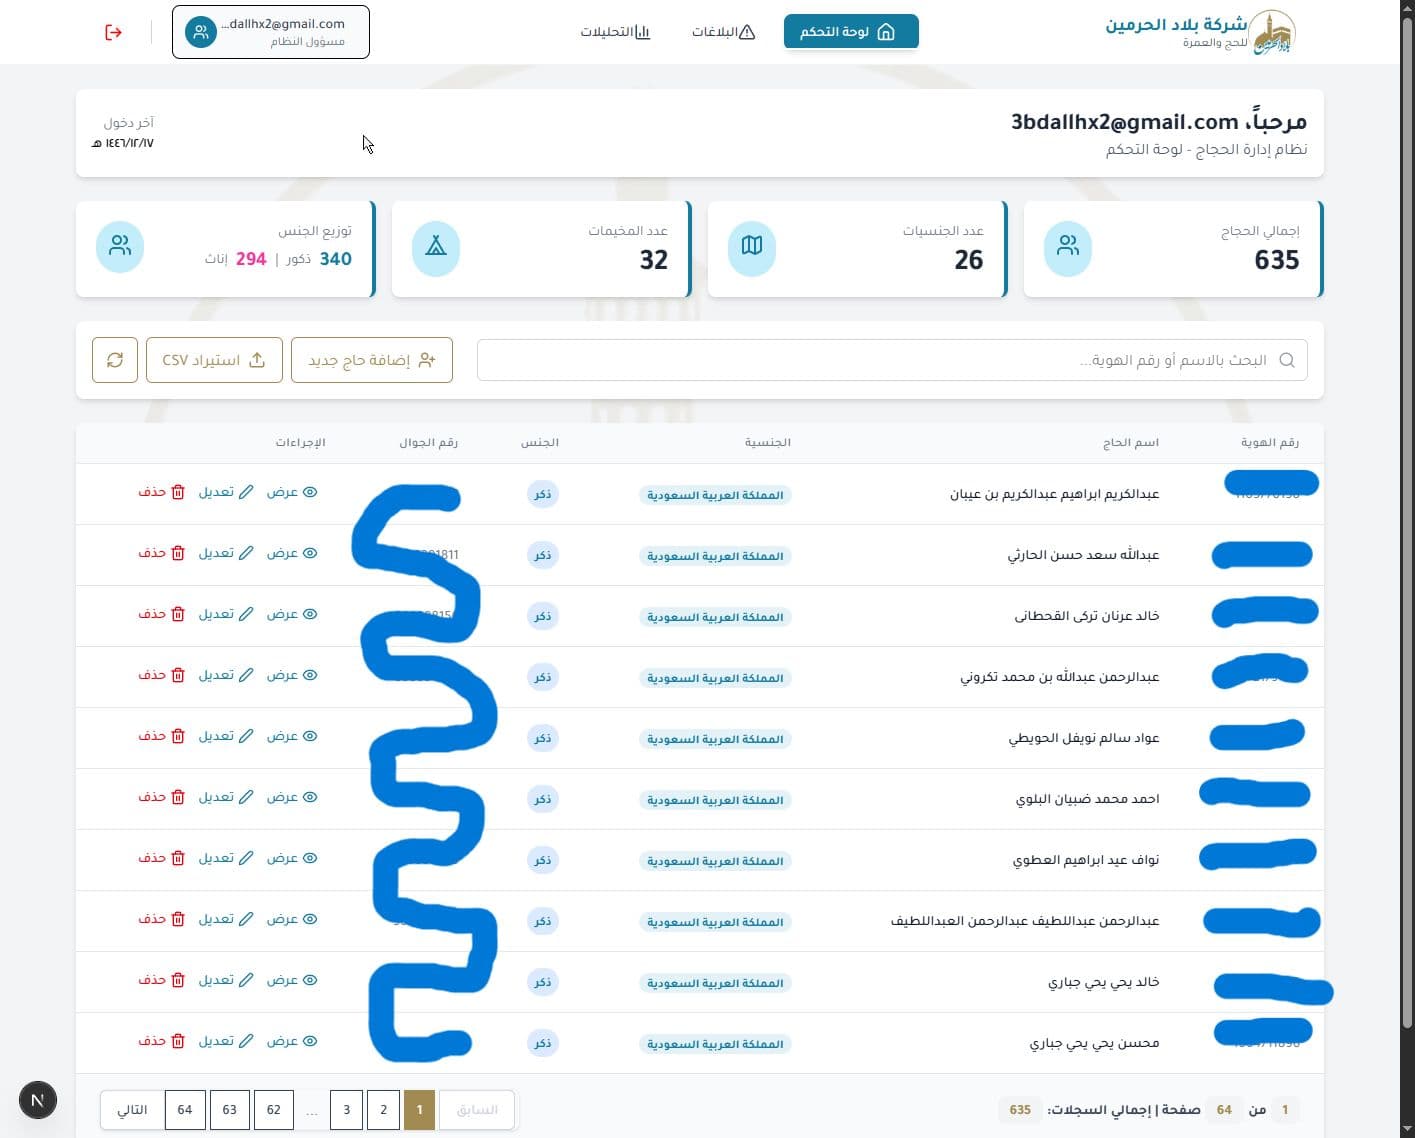Click the gender distribution users icon
Viewport: 1415px width, 1138px height.
click(x=120, y=246)
